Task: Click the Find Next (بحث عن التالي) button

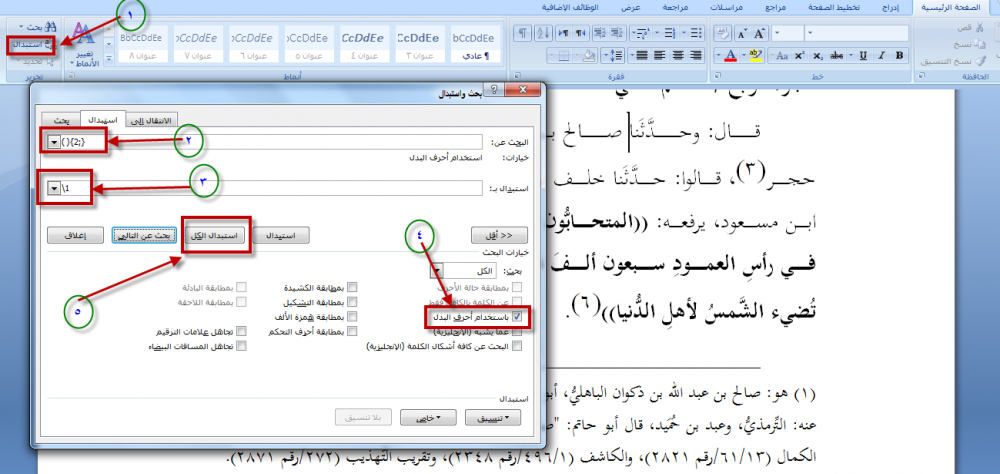Action: click(x=145, y=234)
